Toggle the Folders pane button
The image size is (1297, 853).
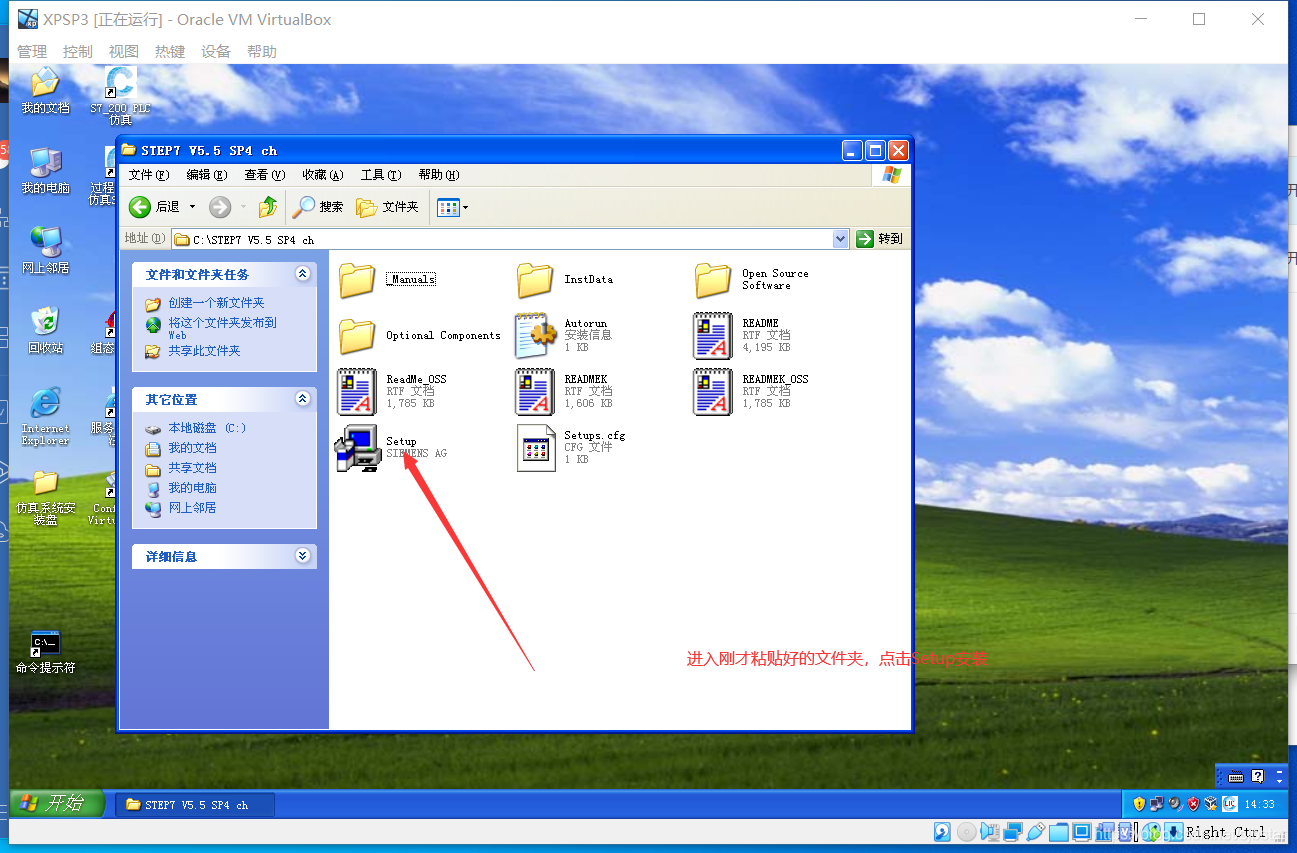(x=388, y=207)
